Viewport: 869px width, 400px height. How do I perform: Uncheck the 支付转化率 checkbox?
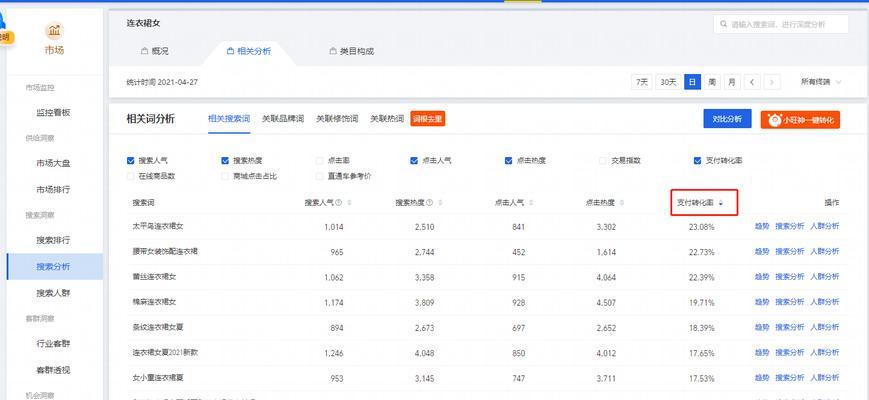pyautogui.click(x=698, y=161)
